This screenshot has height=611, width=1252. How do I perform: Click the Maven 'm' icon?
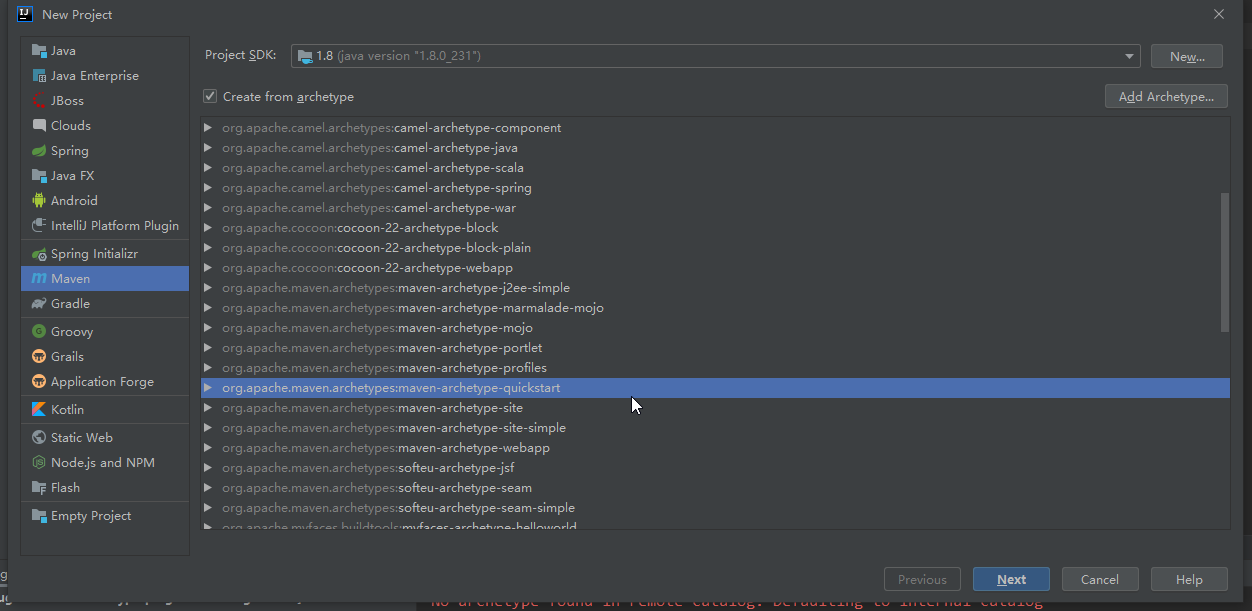[x=39, y=279]
